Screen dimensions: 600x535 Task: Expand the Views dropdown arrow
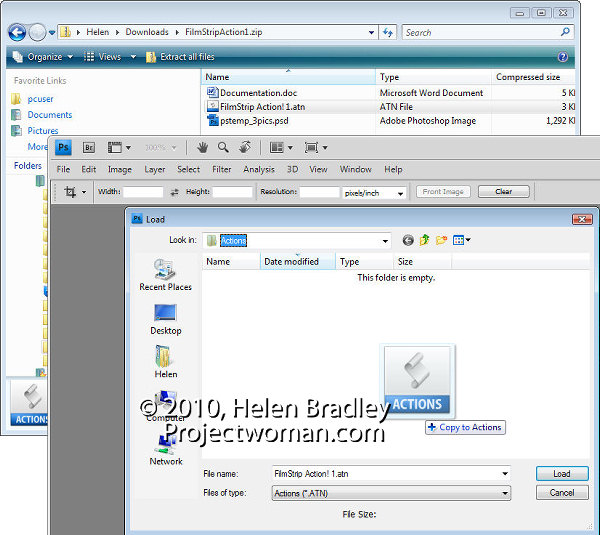coord(133,57)
